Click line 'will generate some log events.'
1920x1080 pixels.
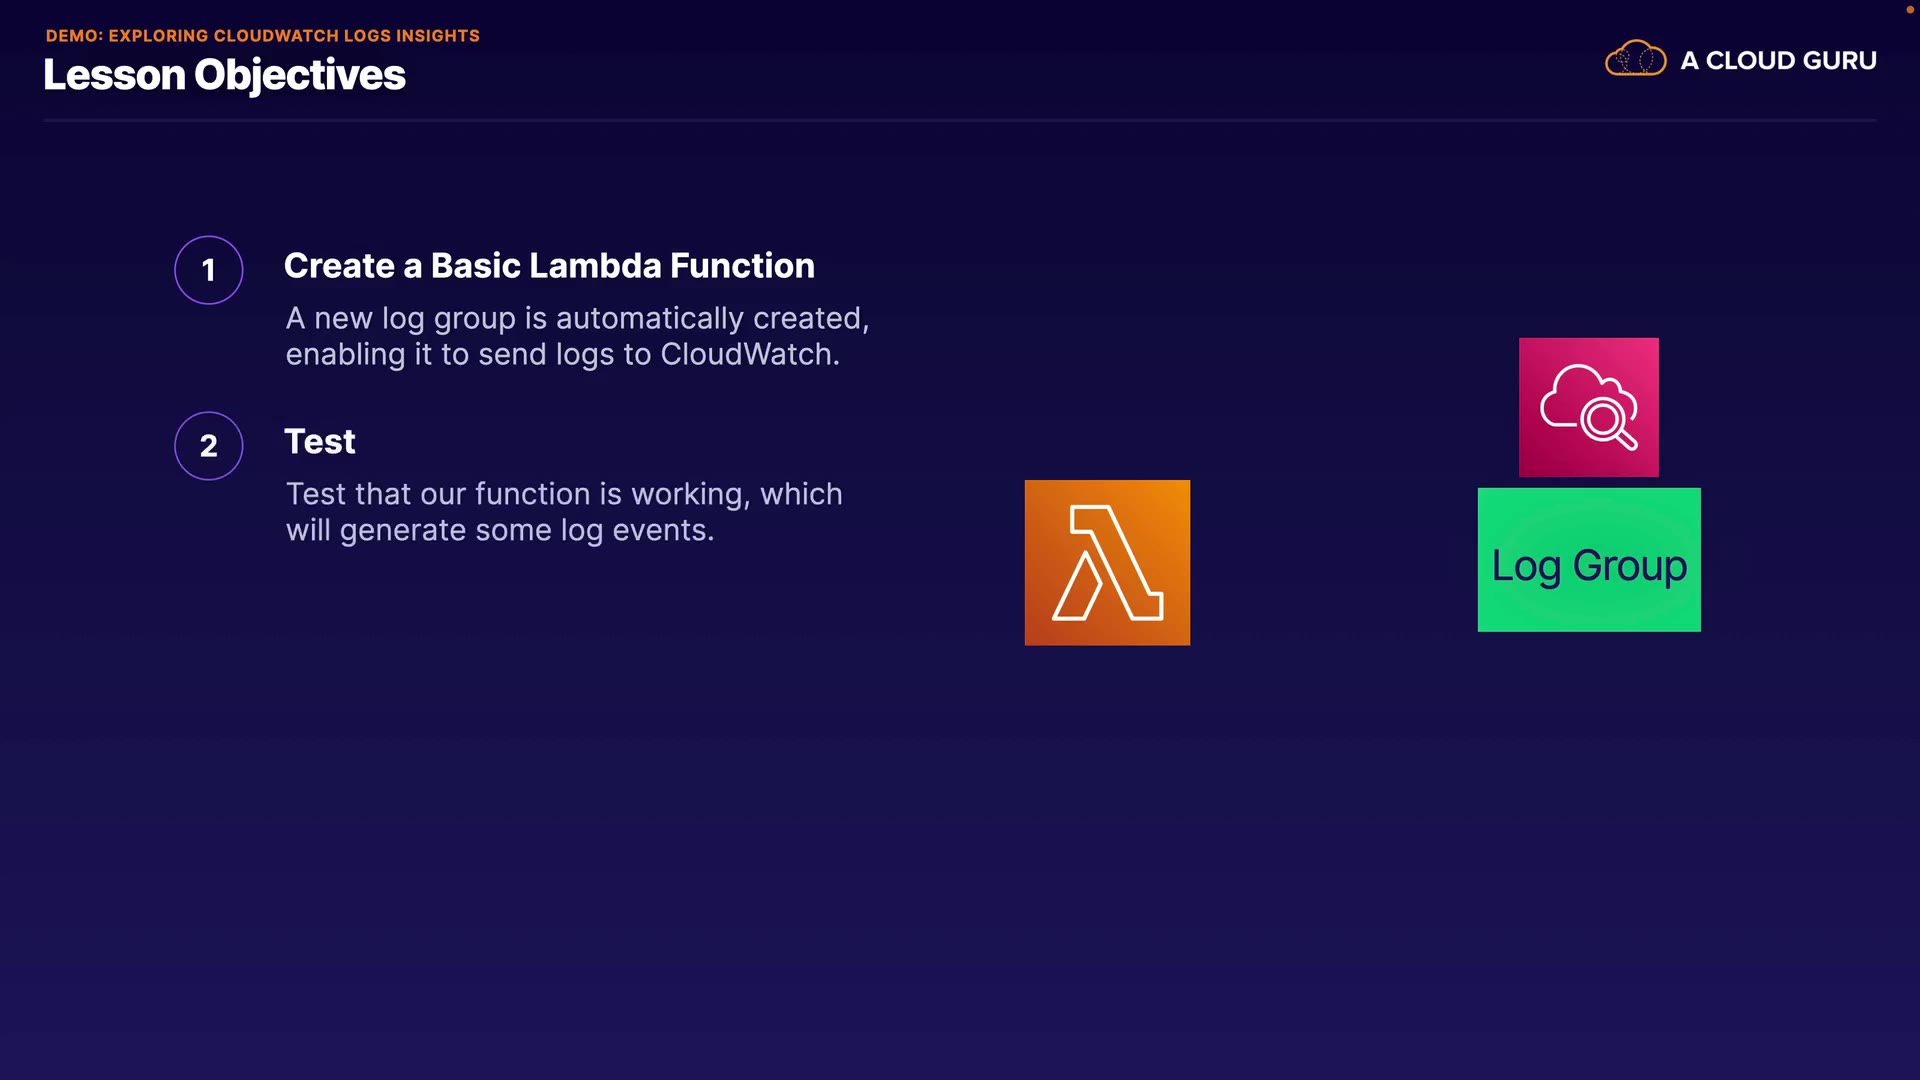click(x=500, y=531)
